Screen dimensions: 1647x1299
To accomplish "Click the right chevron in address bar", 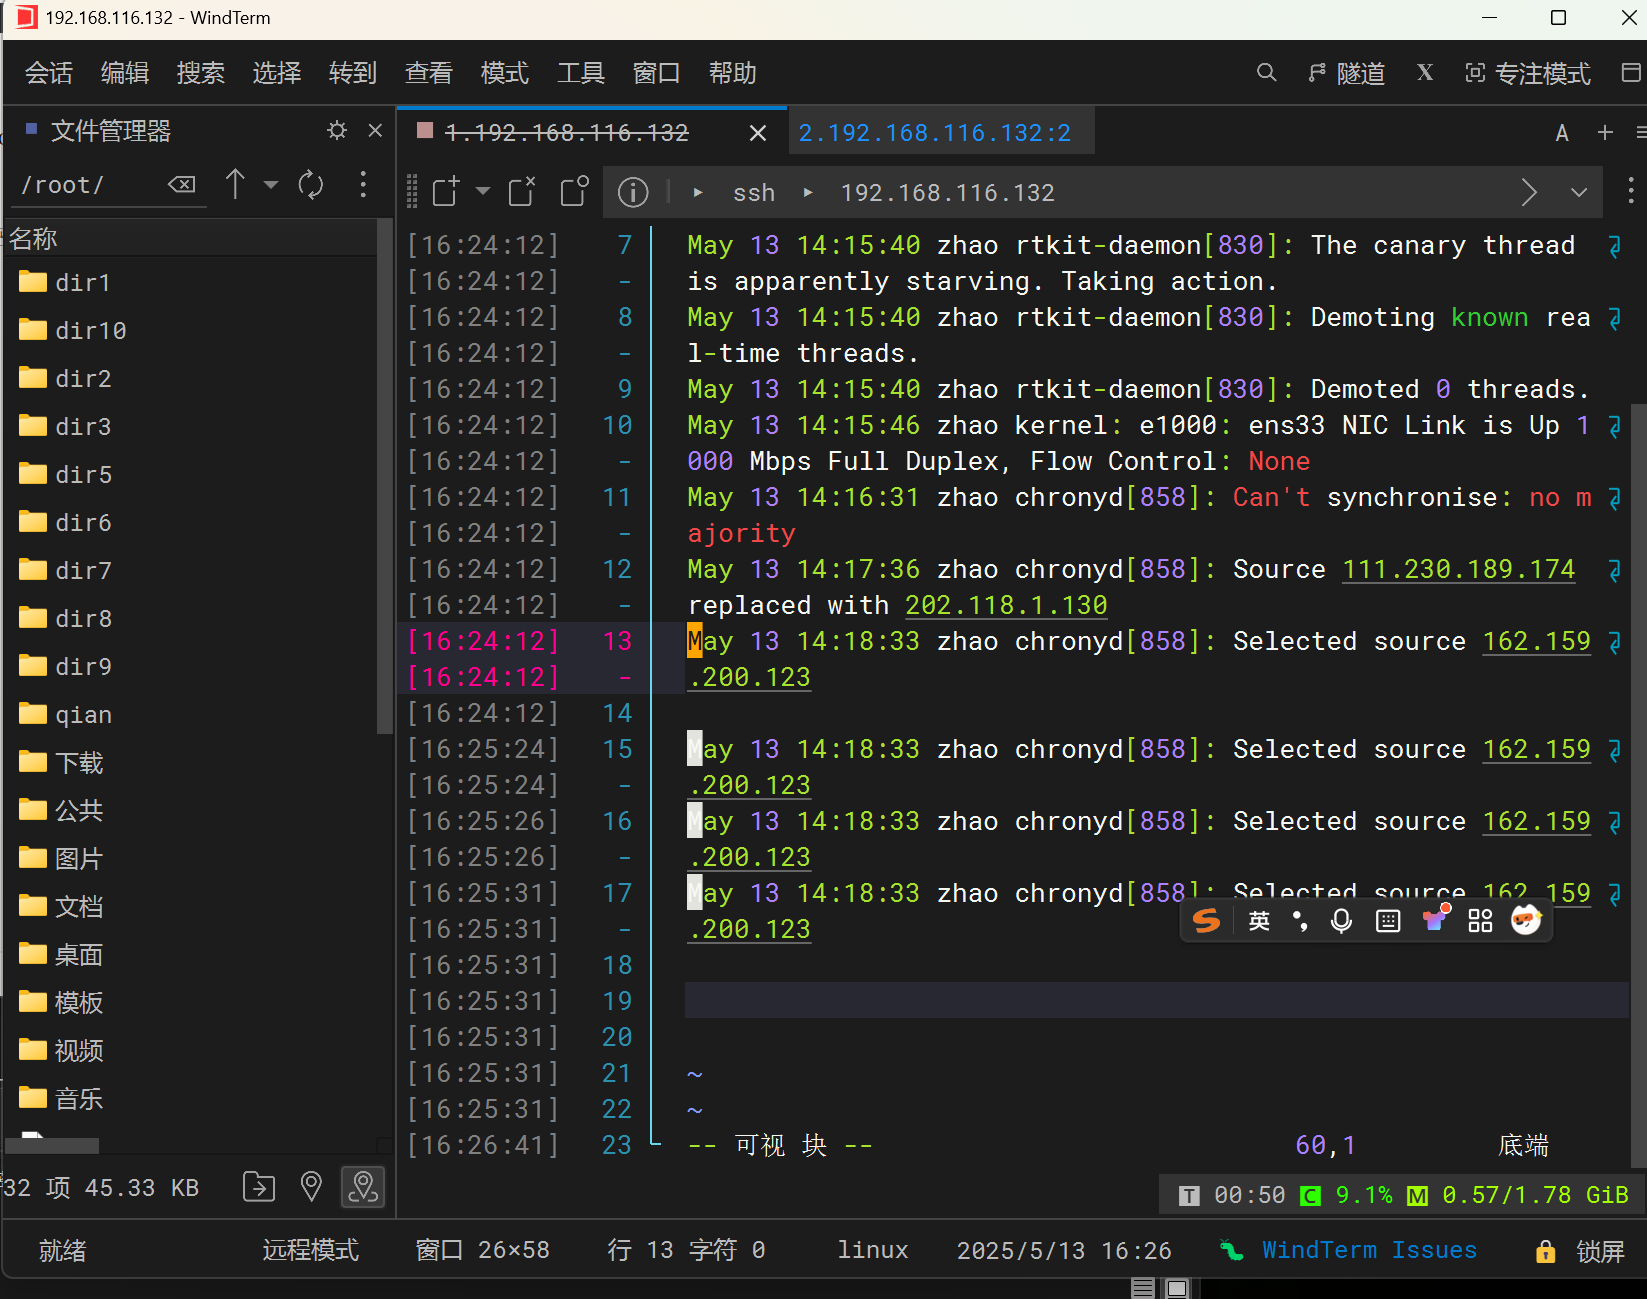I will coord(1528,192).
